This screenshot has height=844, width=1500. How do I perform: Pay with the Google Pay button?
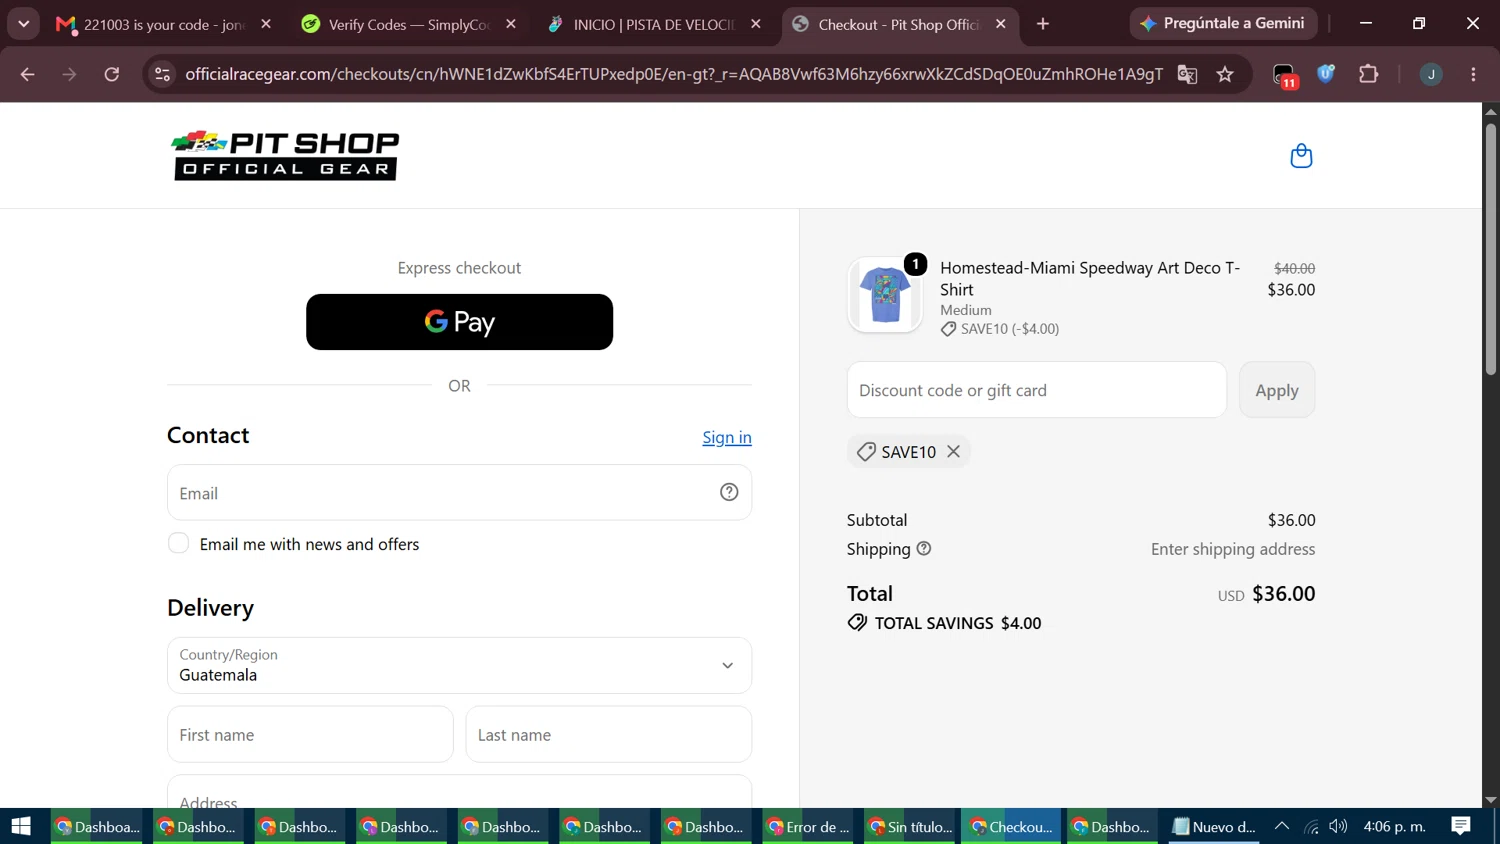(x=459, y=322)
